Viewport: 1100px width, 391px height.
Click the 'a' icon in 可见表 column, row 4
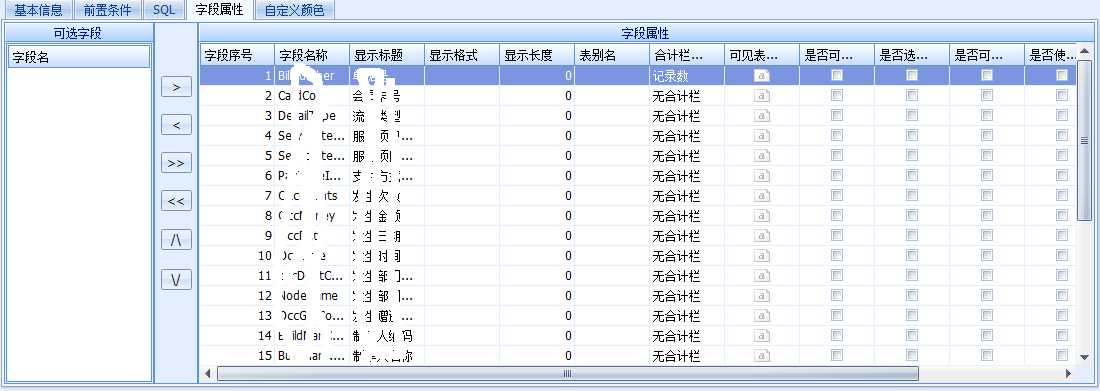(762, 135)
